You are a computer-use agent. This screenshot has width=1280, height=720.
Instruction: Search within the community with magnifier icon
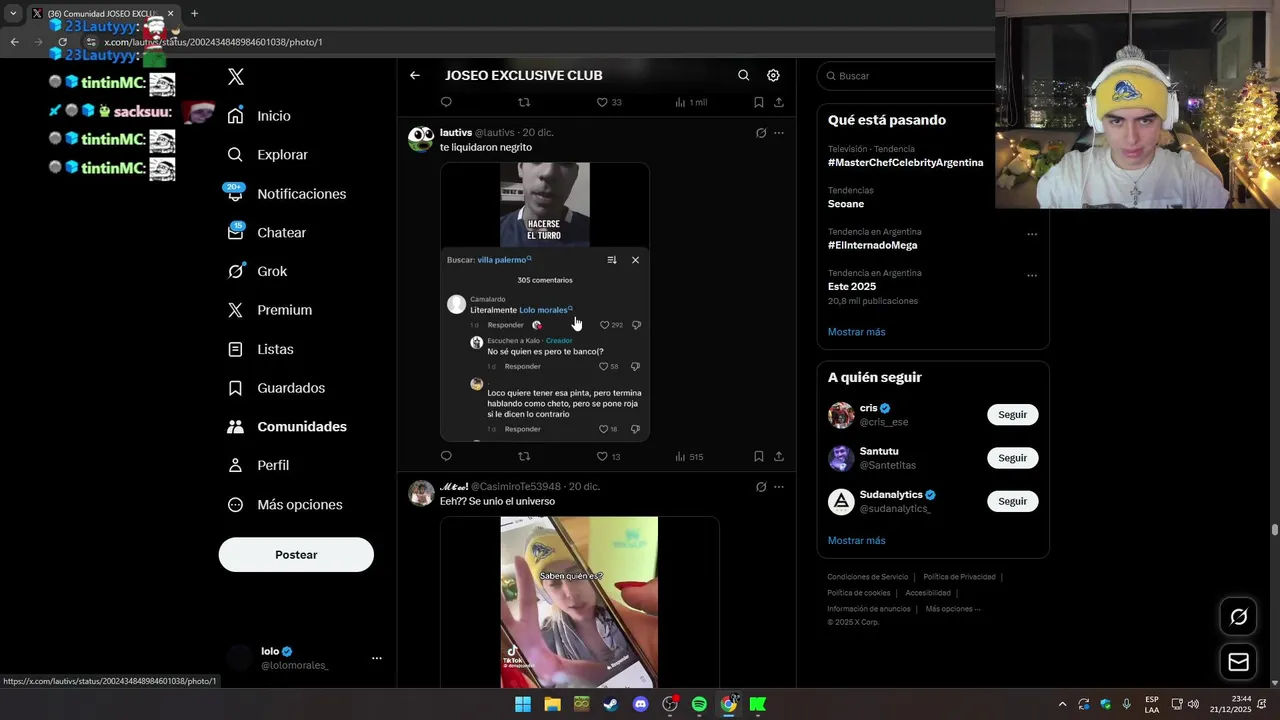click(743, 75)
